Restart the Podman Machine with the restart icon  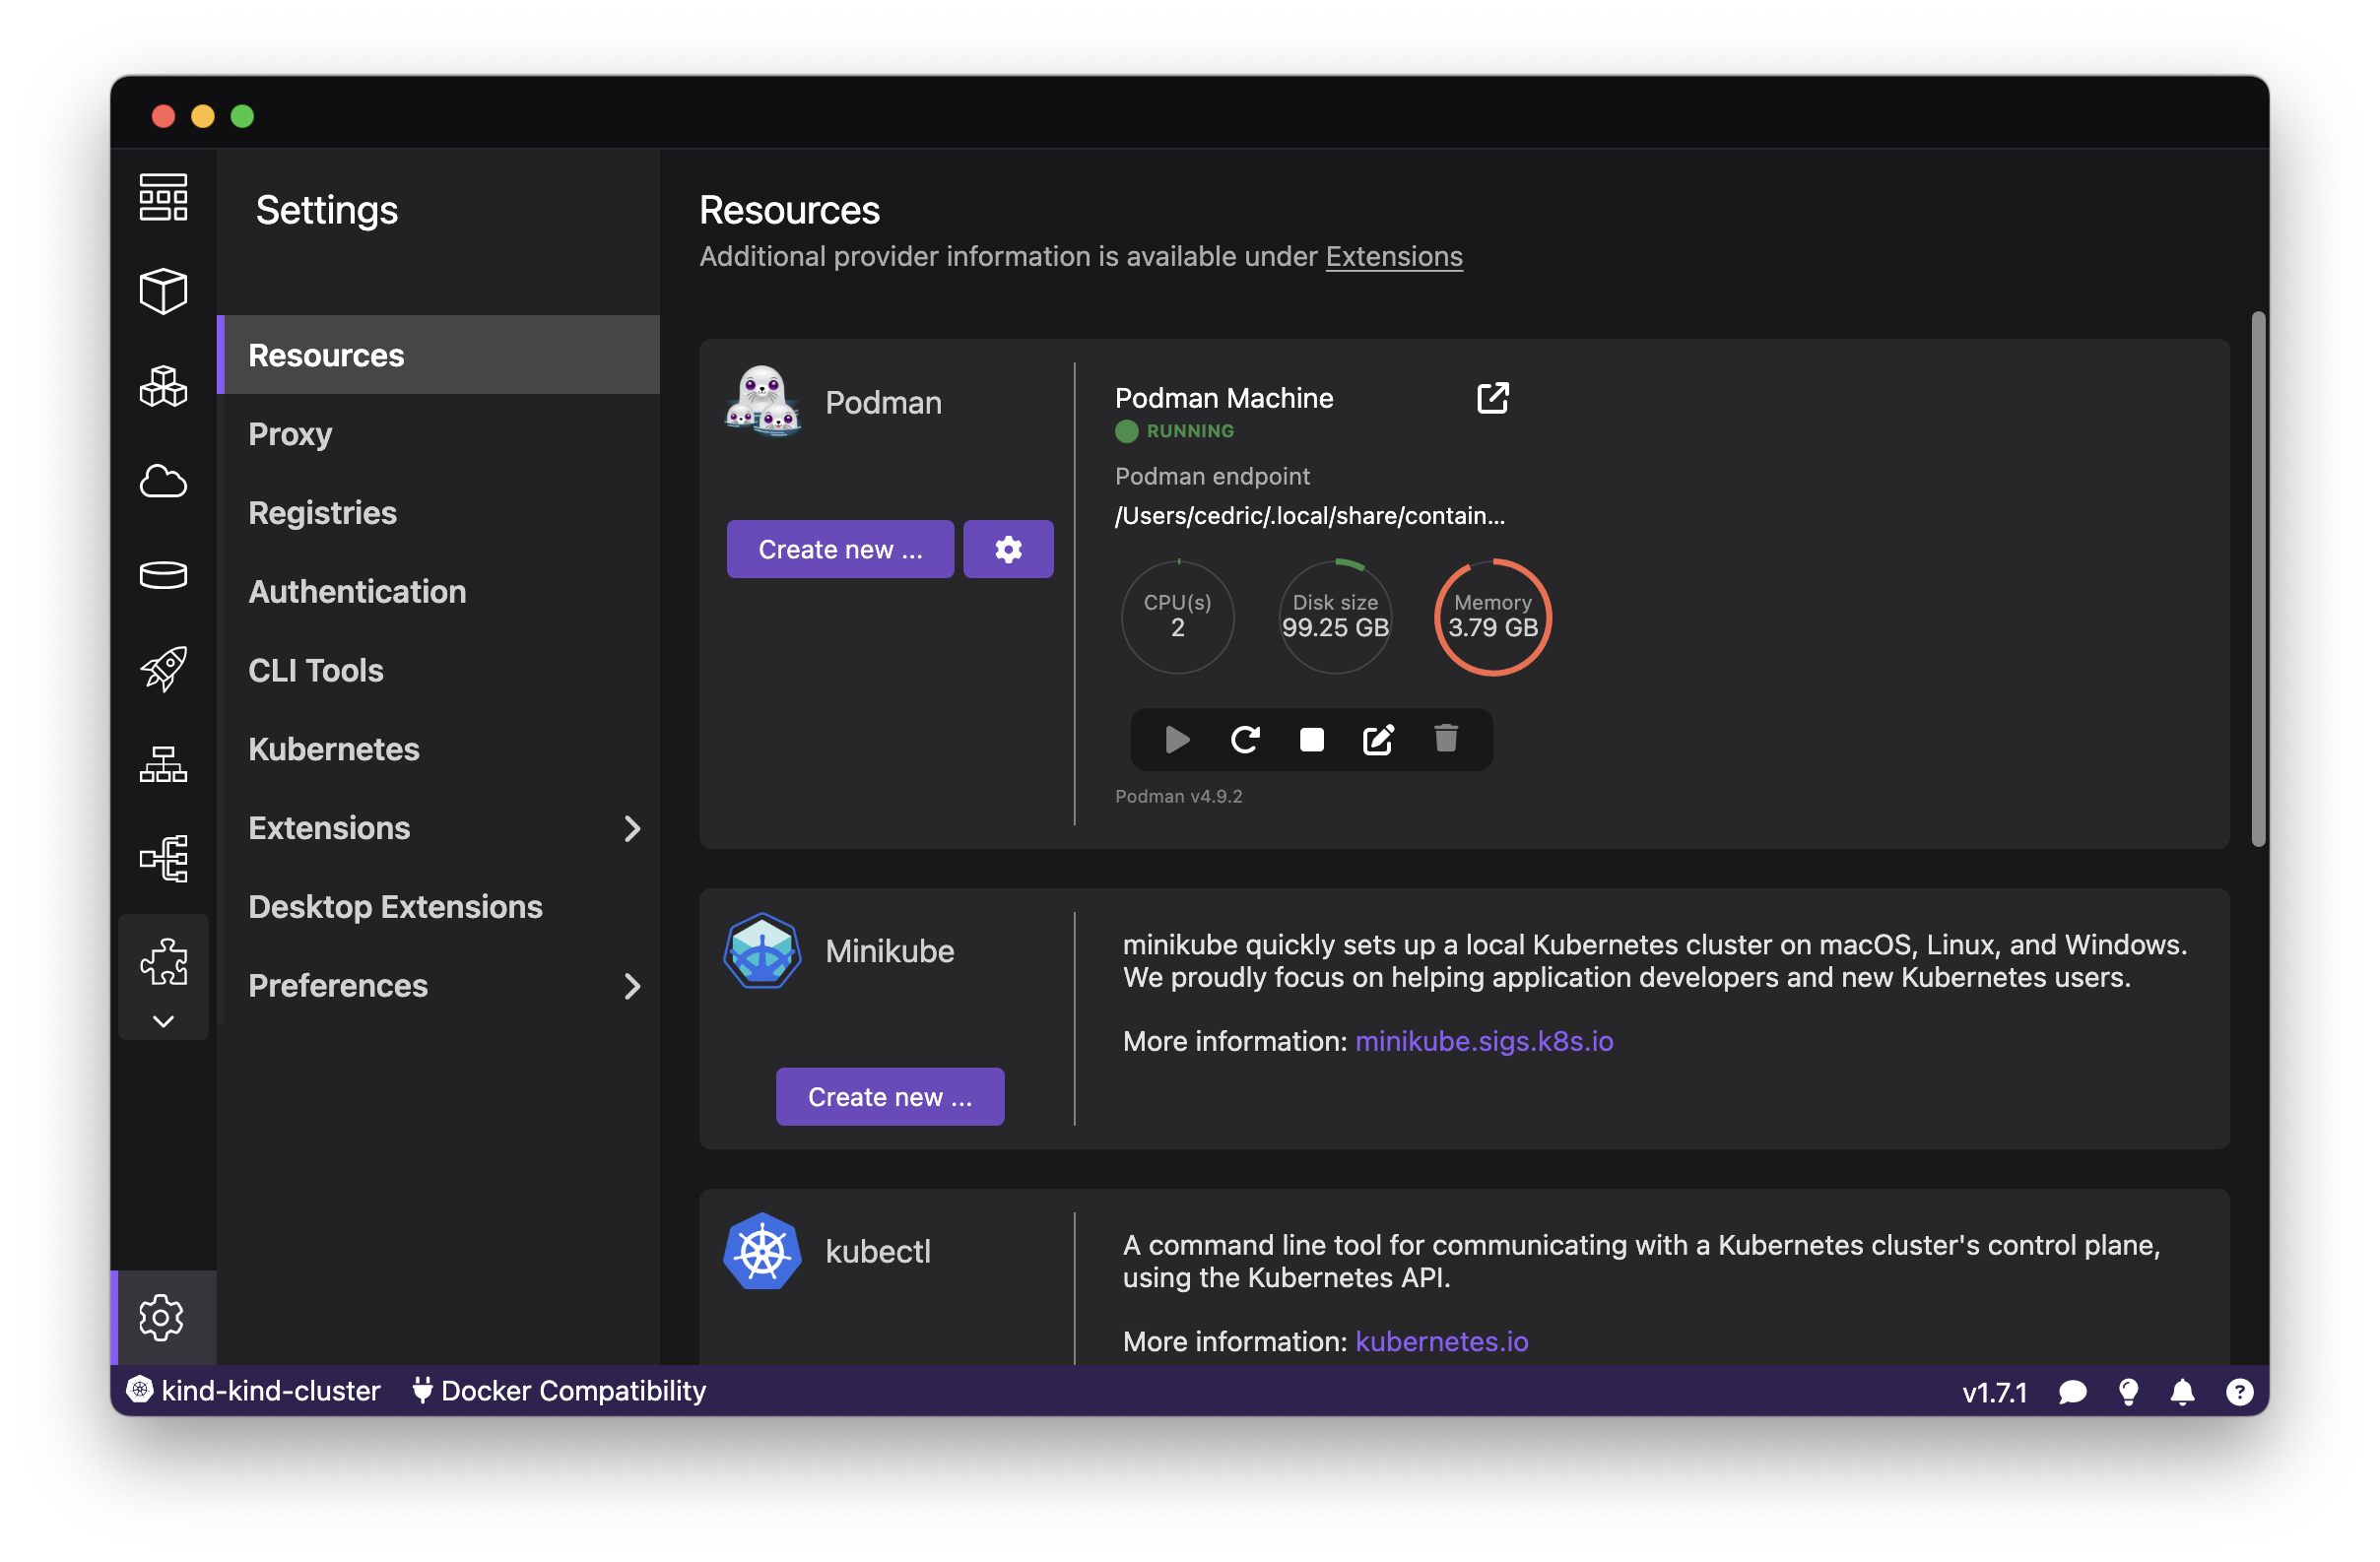tap(1244, 740)
